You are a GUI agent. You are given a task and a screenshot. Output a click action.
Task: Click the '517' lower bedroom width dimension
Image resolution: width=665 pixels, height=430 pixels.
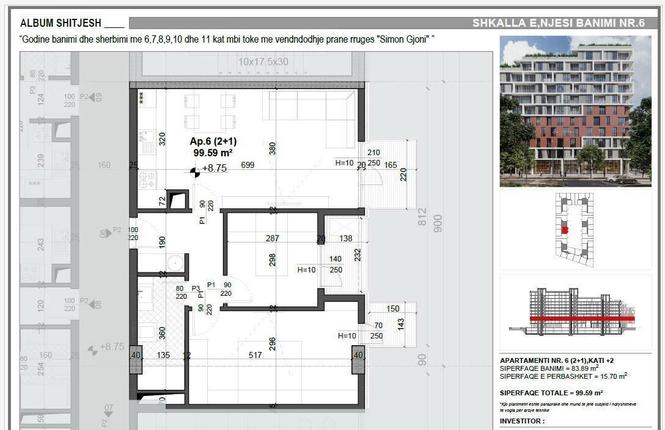255,355
